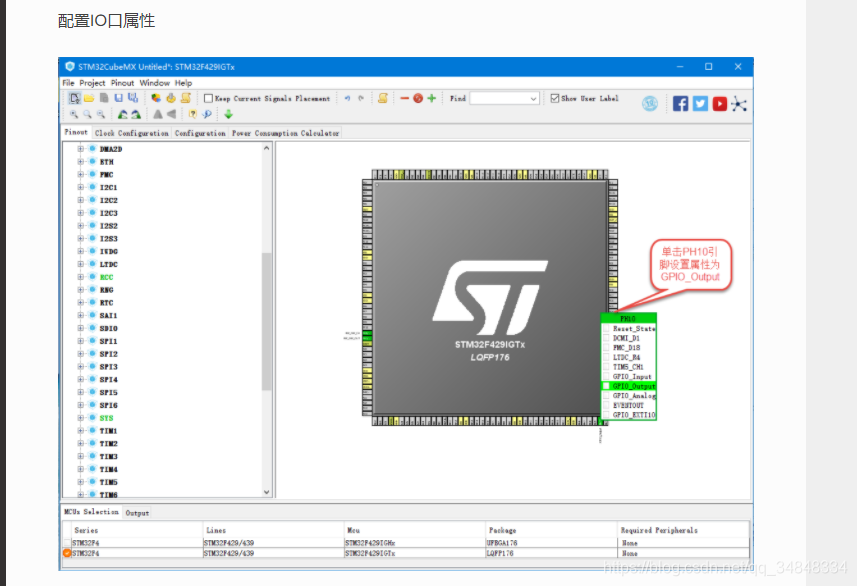Check TIM5_CH1 in the PH10 pin menu
The height and width of the screenshot is (586, 857).
606,367
